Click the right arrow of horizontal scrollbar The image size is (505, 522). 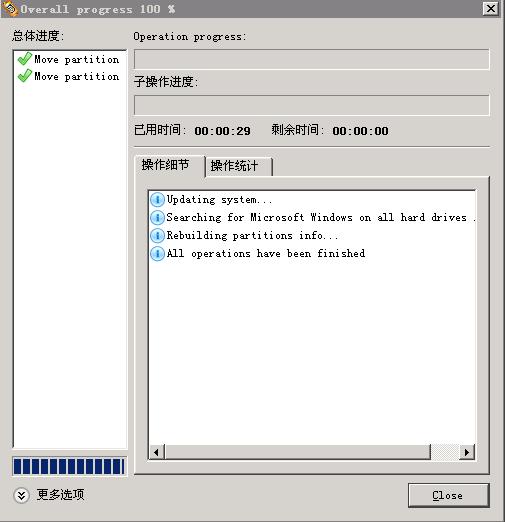point(467,452)
